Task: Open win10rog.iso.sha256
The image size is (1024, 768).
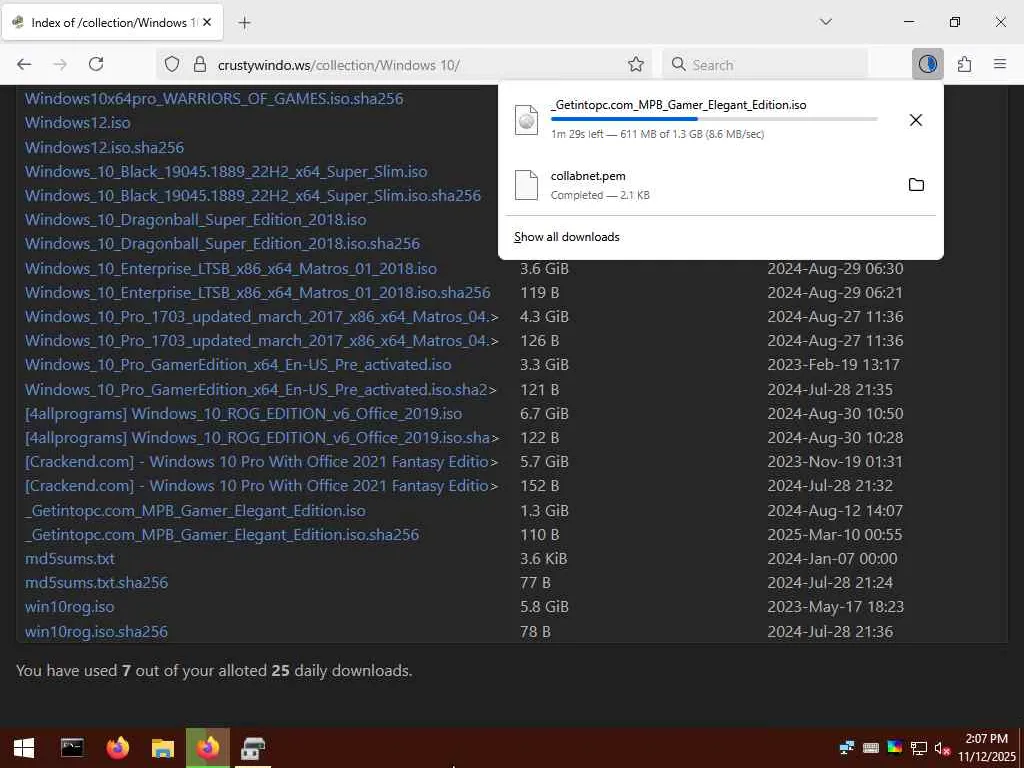Action: [x=96, y=632]
